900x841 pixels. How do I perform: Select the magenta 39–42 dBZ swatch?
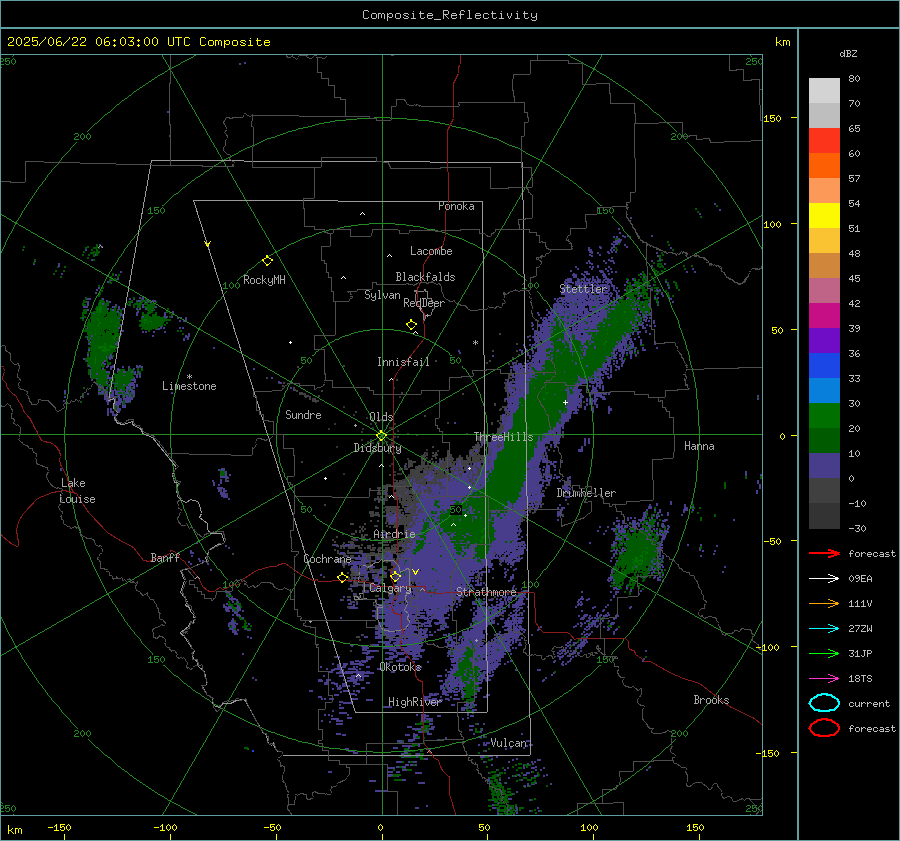click(x=824, y=316)
